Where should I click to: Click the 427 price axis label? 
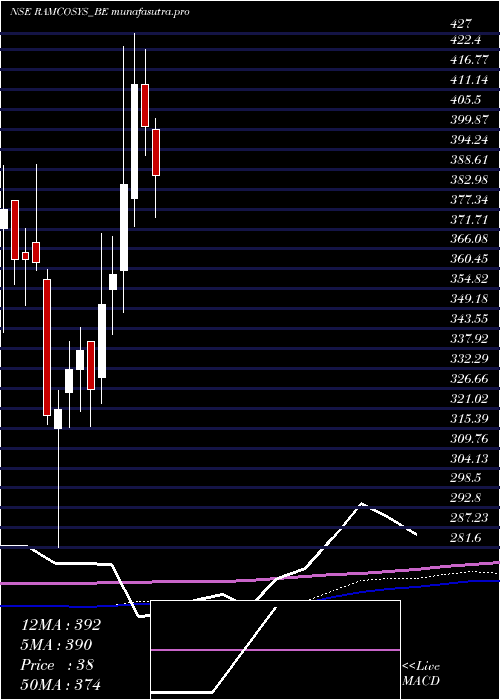pyautogui.click(x=461, y=24)
